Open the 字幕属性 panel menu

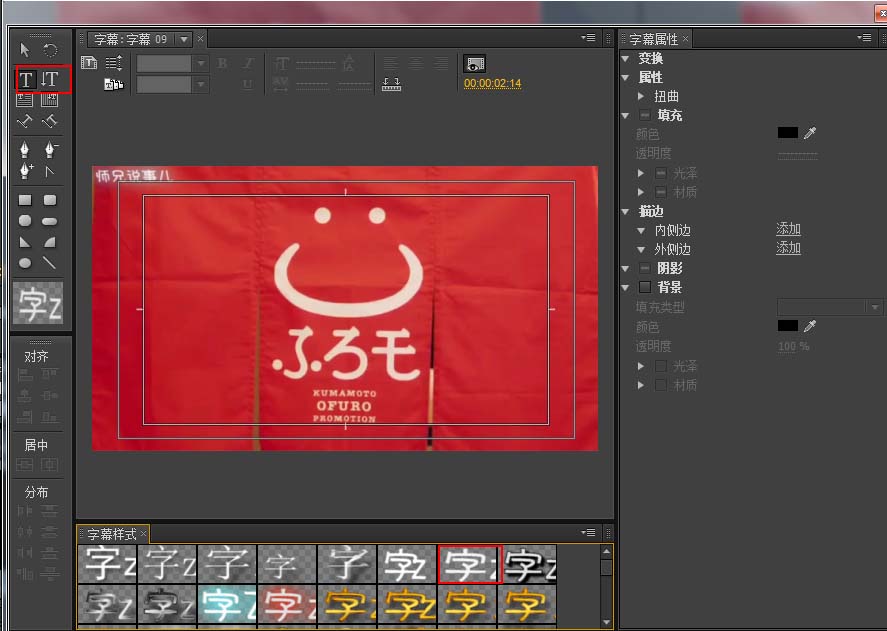[x=862, y=38]
